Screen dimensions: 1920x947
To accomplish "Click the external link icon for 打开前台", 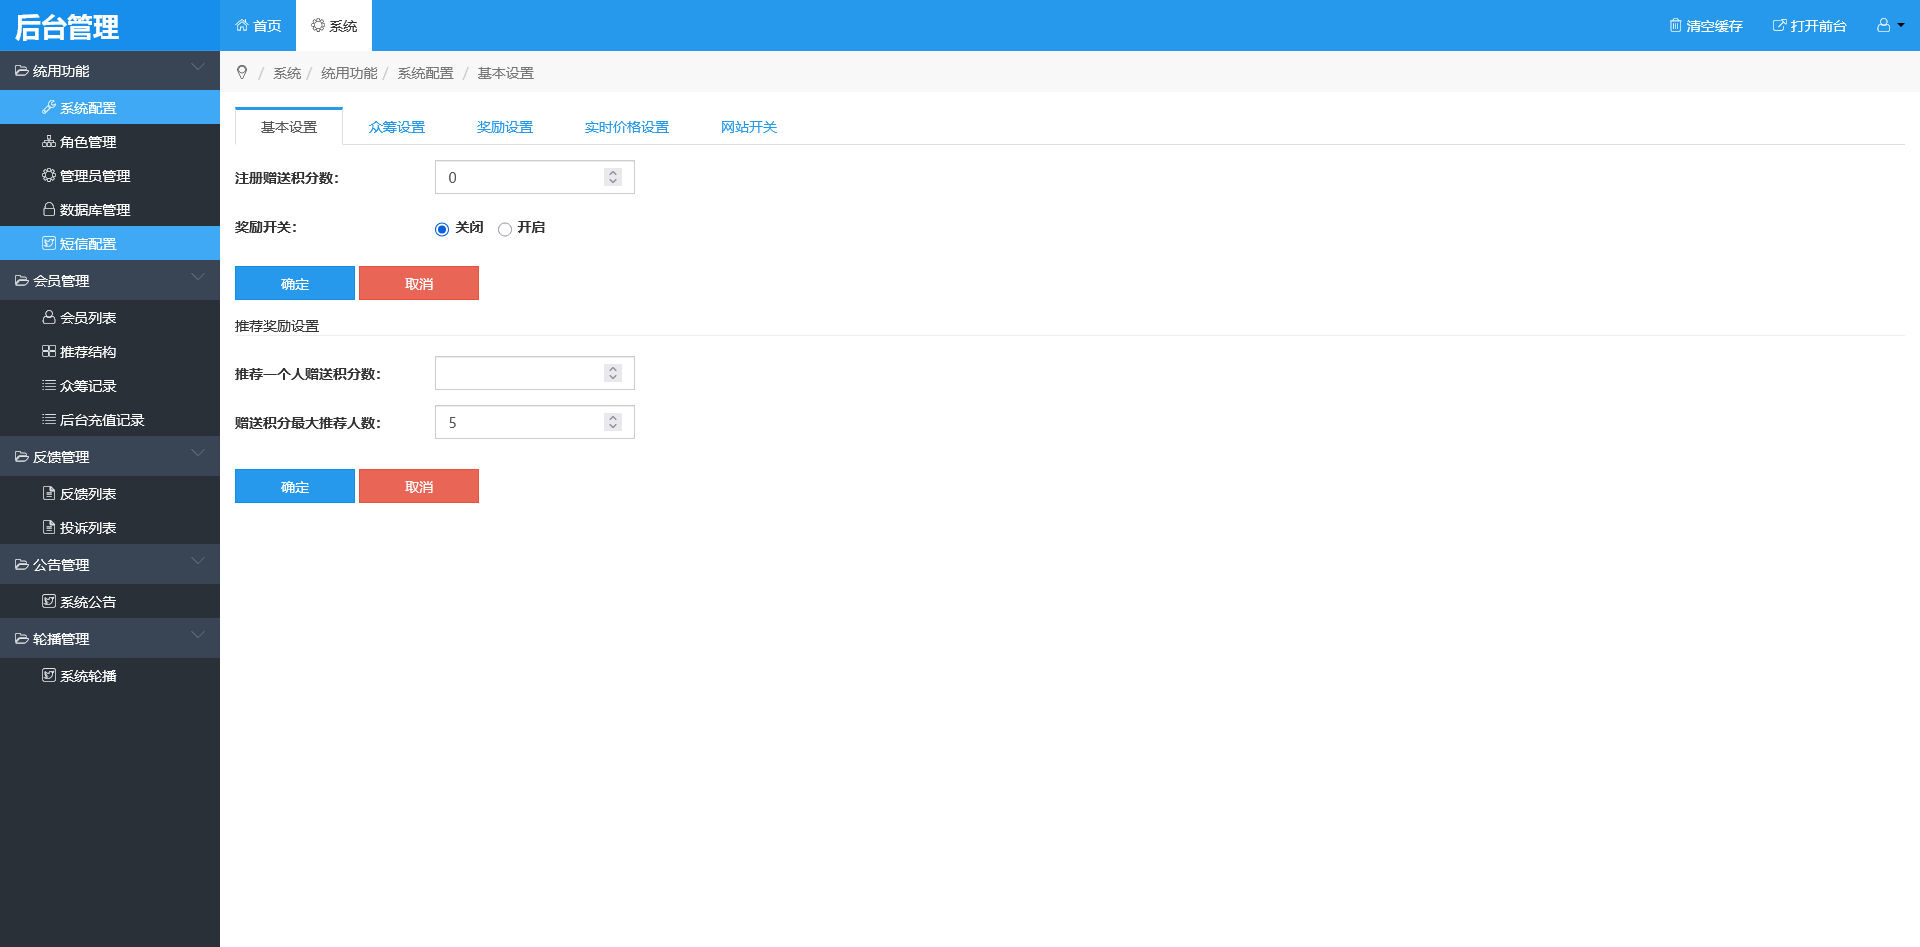I will (x=1780, y=25).
